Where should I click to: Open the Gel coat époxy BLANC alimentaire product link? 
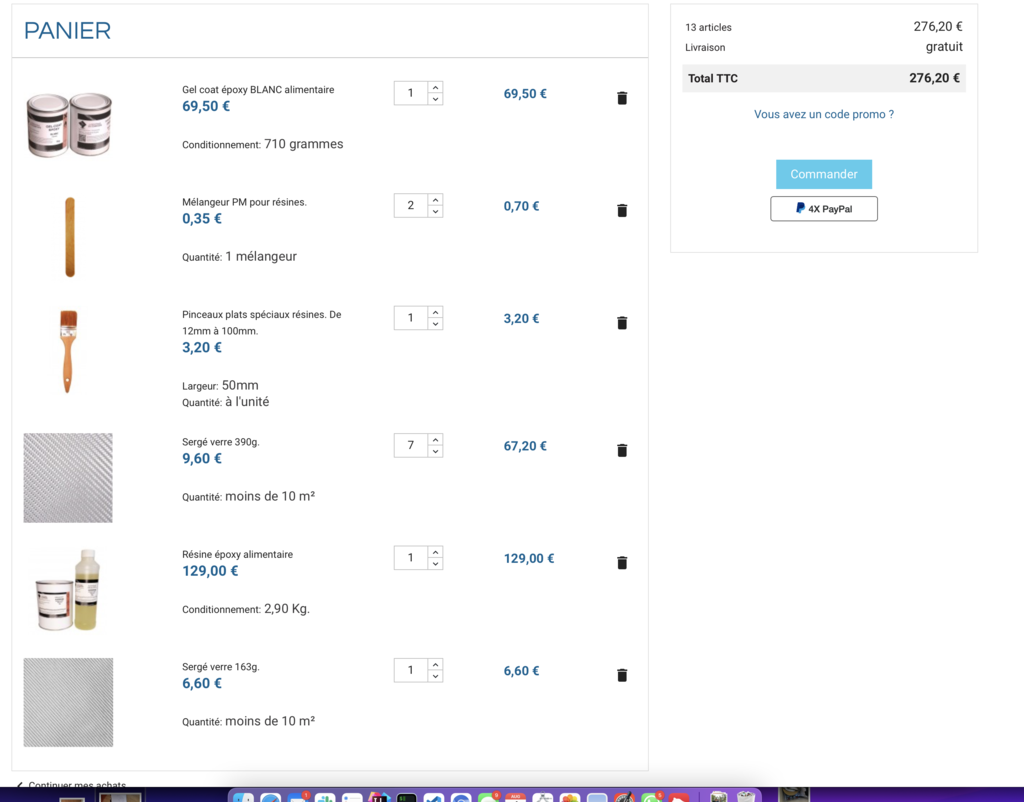tap(258, 89)
